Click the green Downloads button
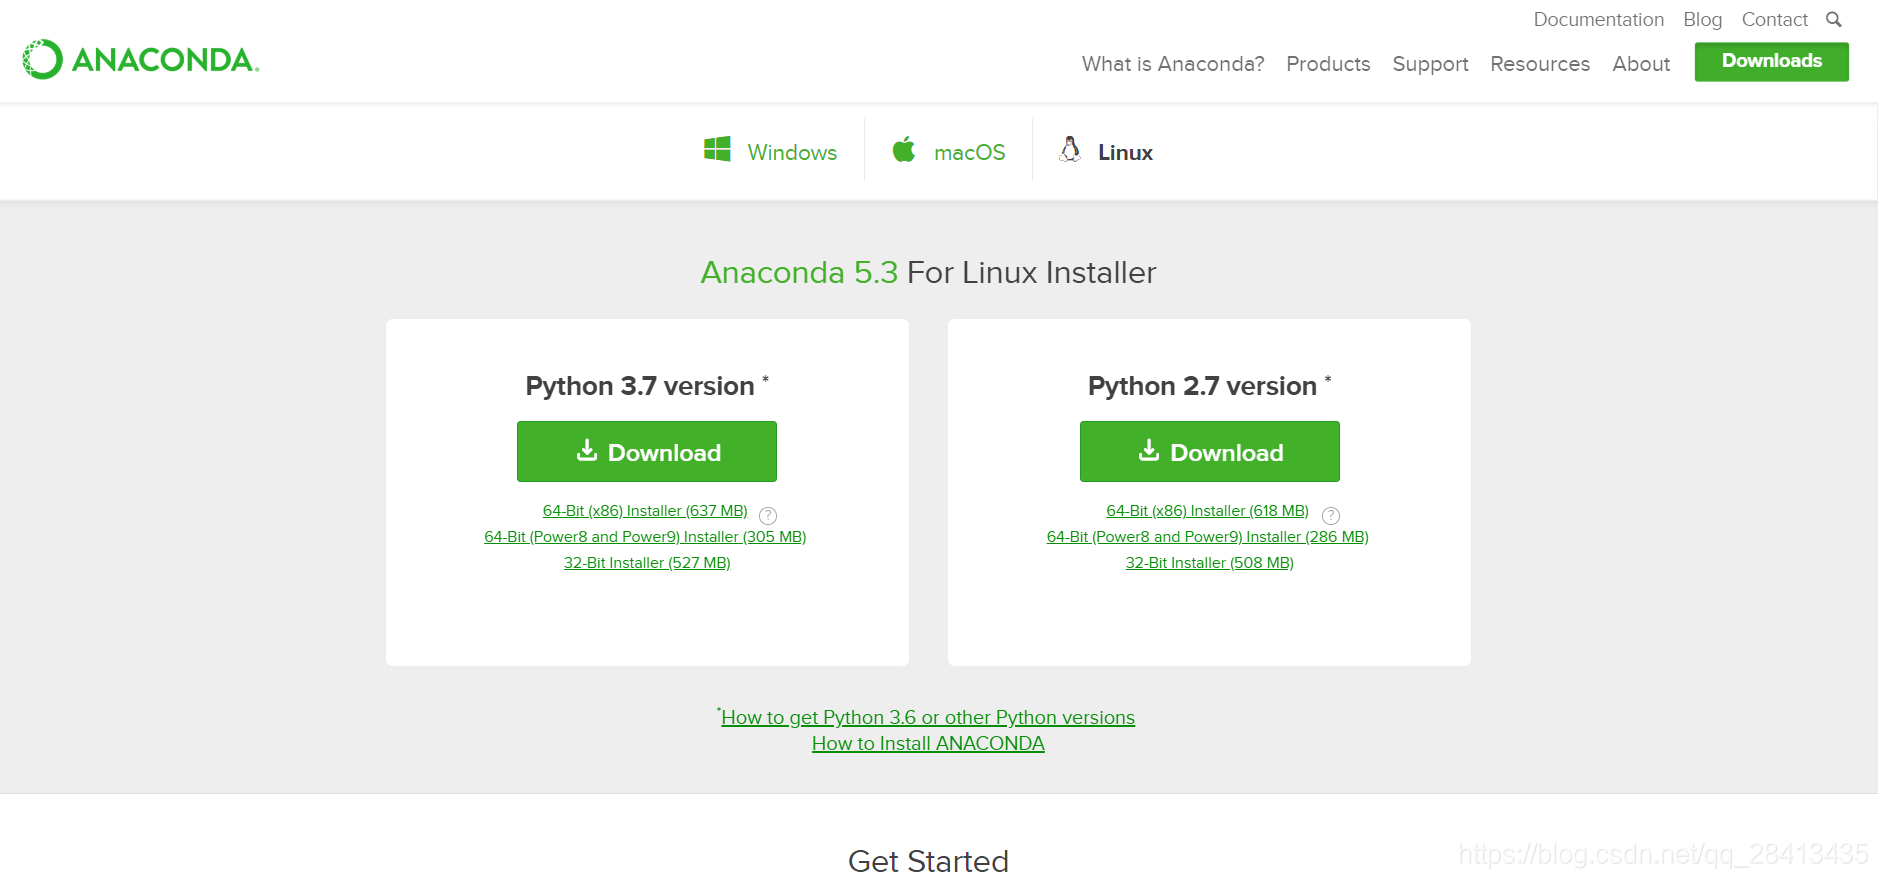Screen dimensions: 1878x878 (1771, 61)
